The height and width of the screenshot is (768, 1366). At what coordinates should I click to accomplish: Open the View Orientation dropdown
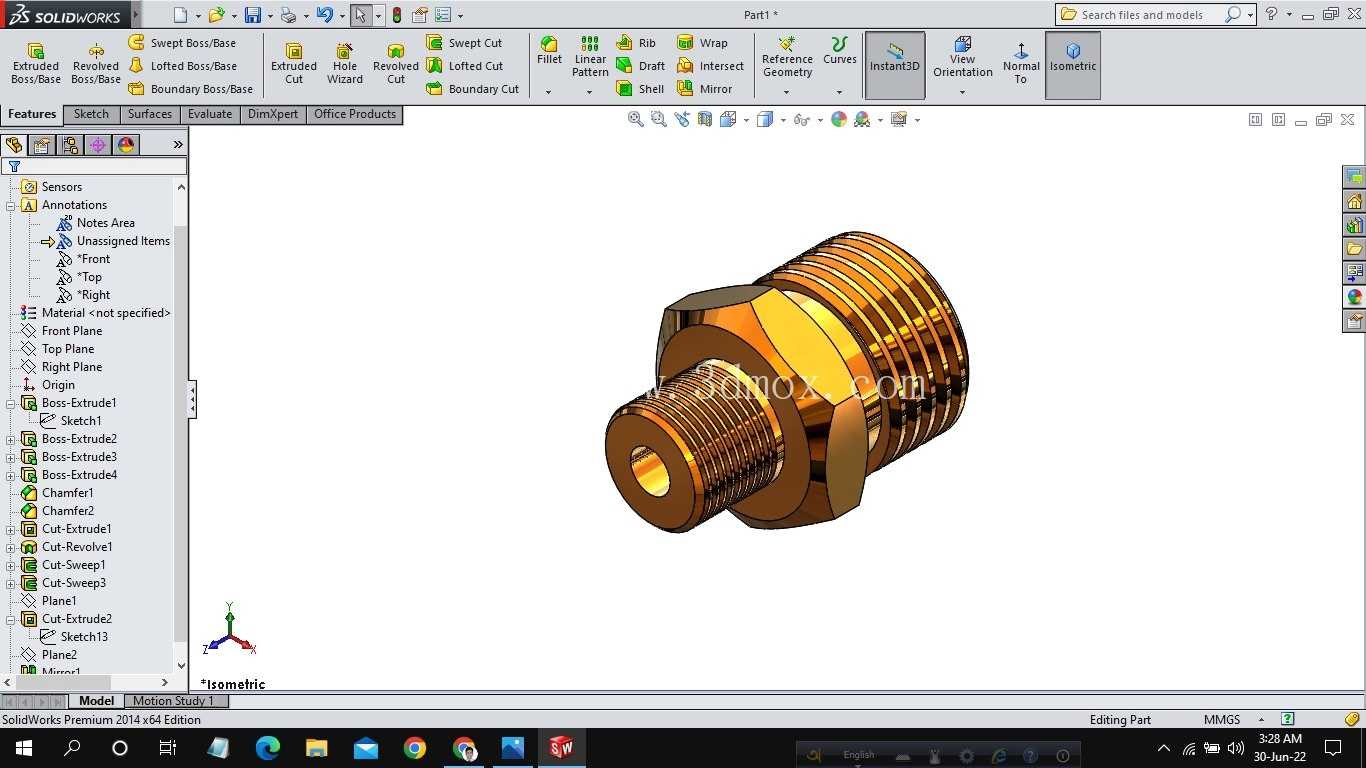pos(962,92)
